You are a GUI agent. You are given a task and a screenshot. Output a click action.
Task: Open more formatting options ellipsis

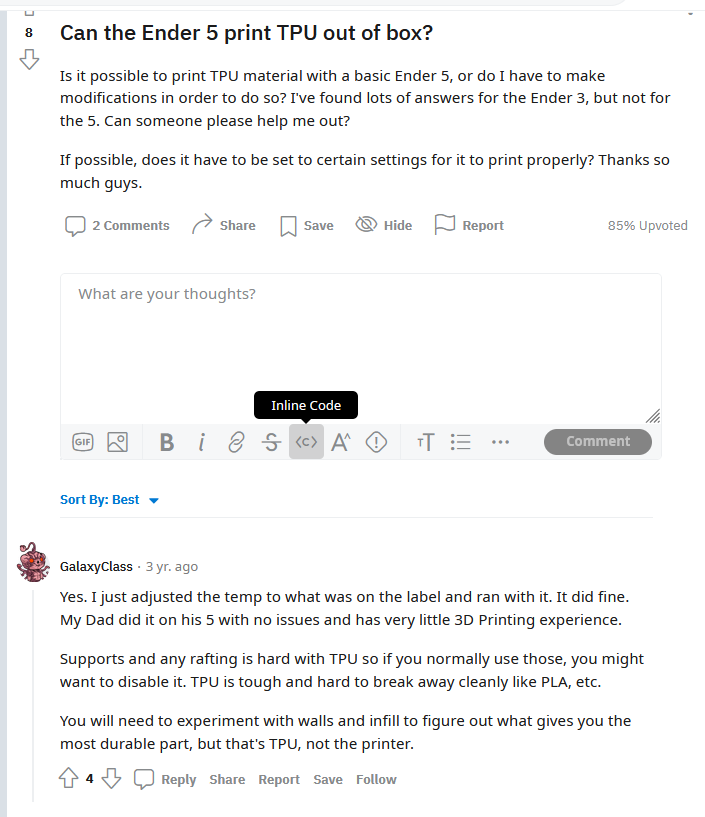click(x=500, y=442)
